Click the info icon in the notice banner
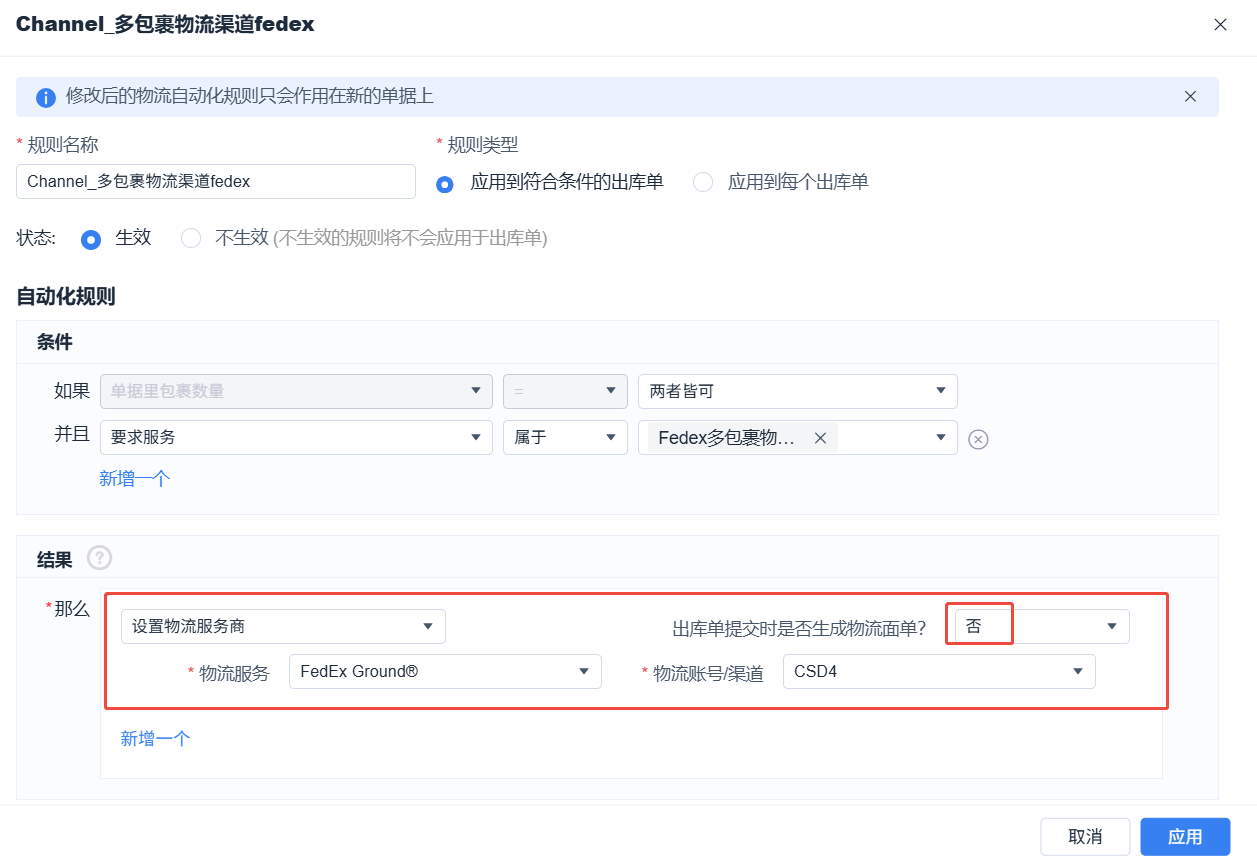 click(x=46, y=98)
